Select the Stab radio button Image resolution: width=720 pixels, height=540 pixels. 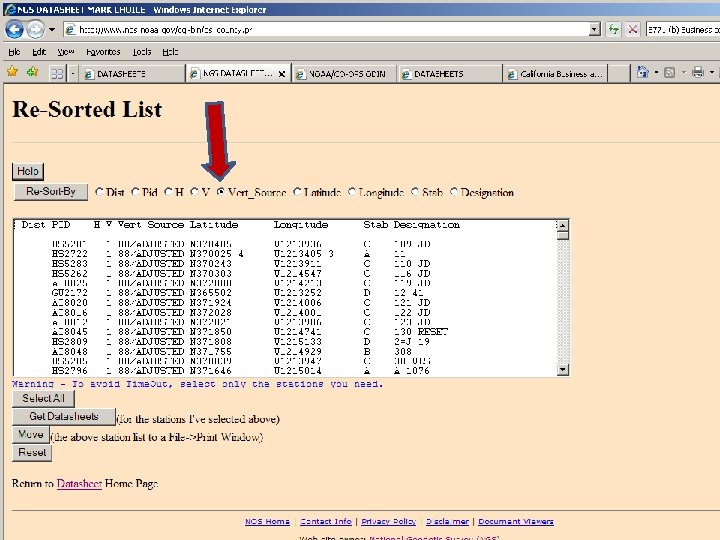coord(415,192)
